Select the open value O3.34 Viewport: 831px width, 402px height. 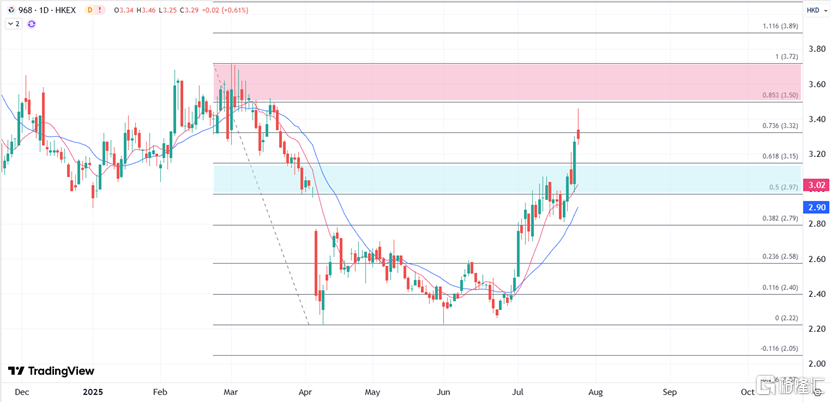[x=123, y=10]
